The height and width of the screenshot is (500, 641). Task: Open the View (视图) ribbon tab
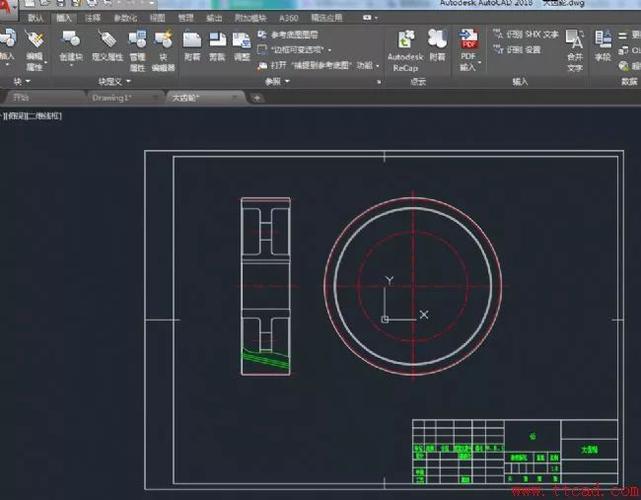pyautogui.click(x=157, y=18)
